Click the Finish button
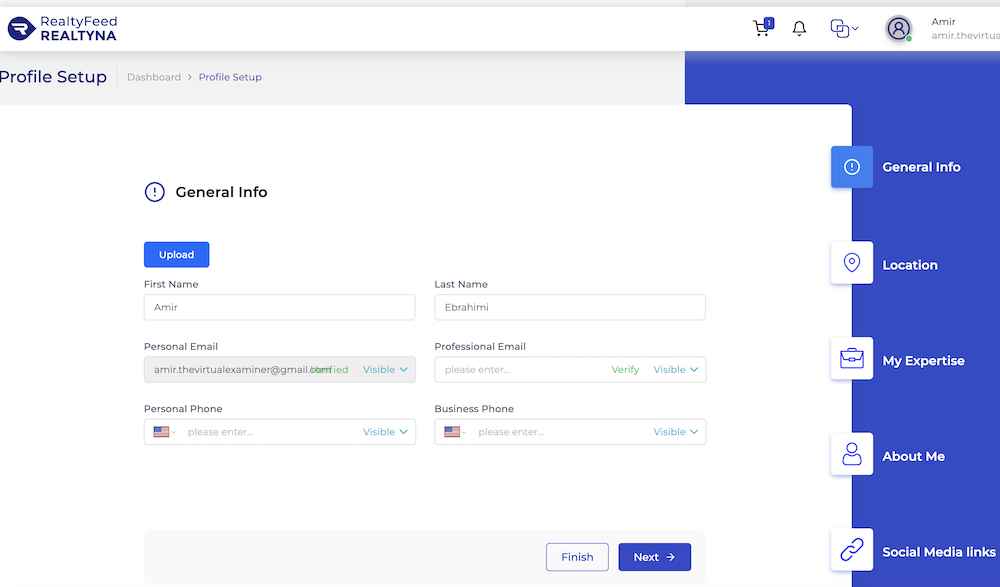The width and height of the screenshot is (1000, 587). [x=577, y=557]
